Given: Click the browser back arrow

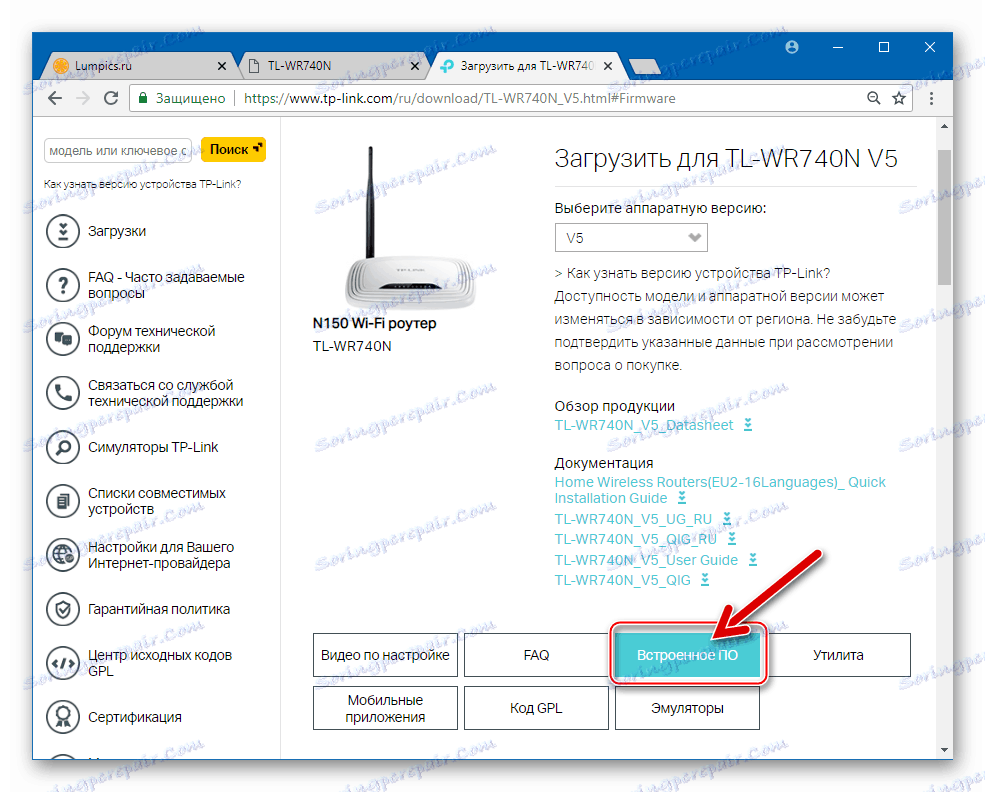Looking at the screenshot, I should (55, 98).
